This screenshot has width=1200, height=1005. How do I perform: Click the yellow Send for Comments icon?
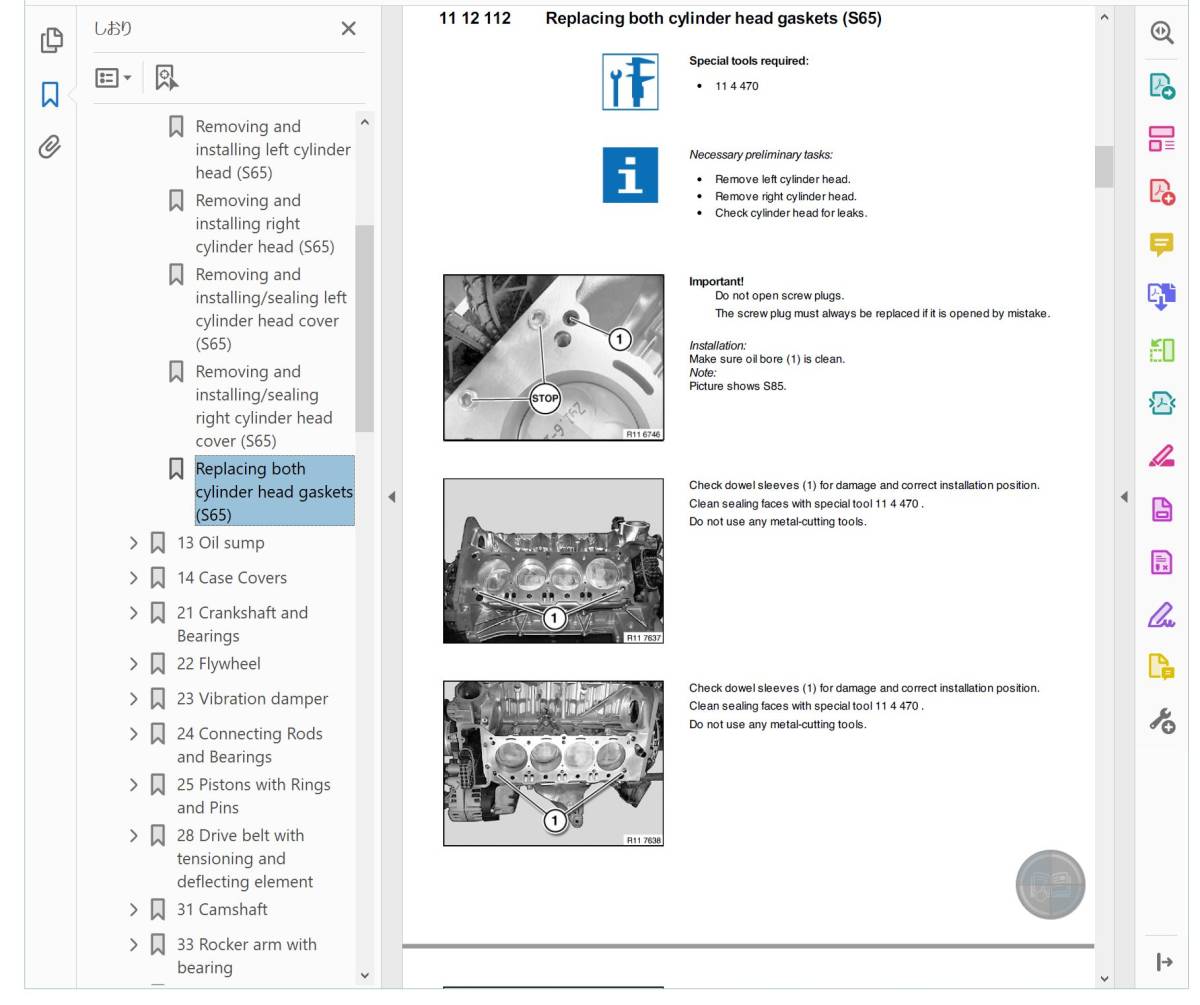point(1161,667)
